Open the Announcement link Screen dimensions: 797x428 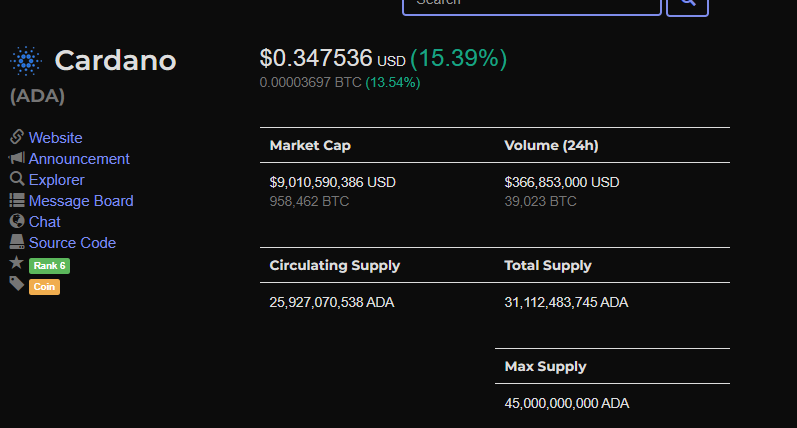pos(79,159)
